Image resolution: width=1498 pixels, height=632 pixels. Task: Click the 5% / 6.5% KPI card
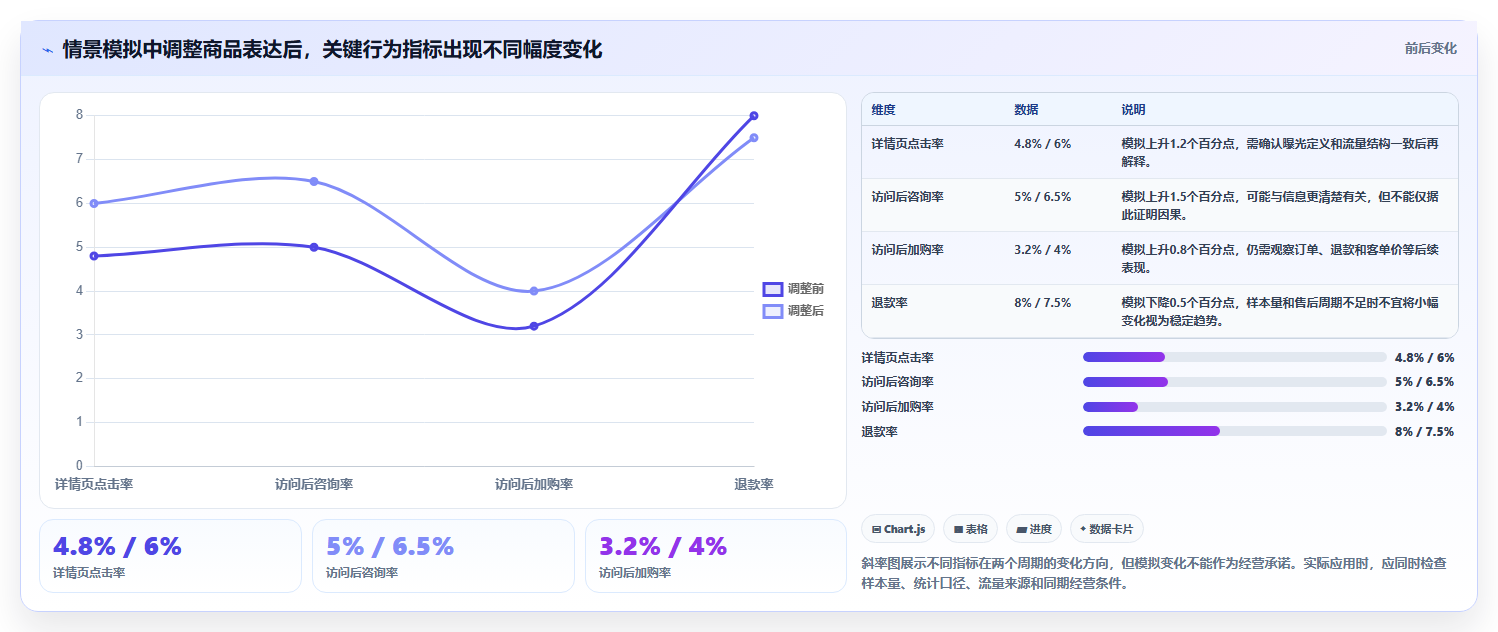pyautogui.click(x=443, y=556)
